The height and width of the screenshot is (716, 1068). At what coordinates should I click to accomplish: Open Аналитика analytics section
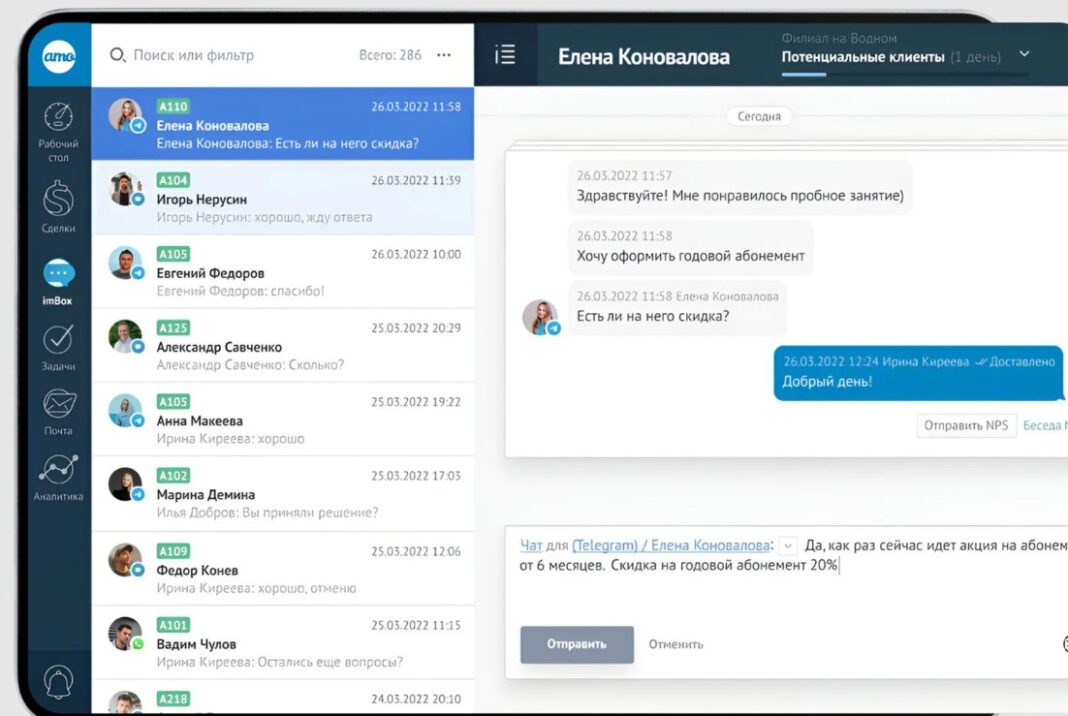click(59, 470)
